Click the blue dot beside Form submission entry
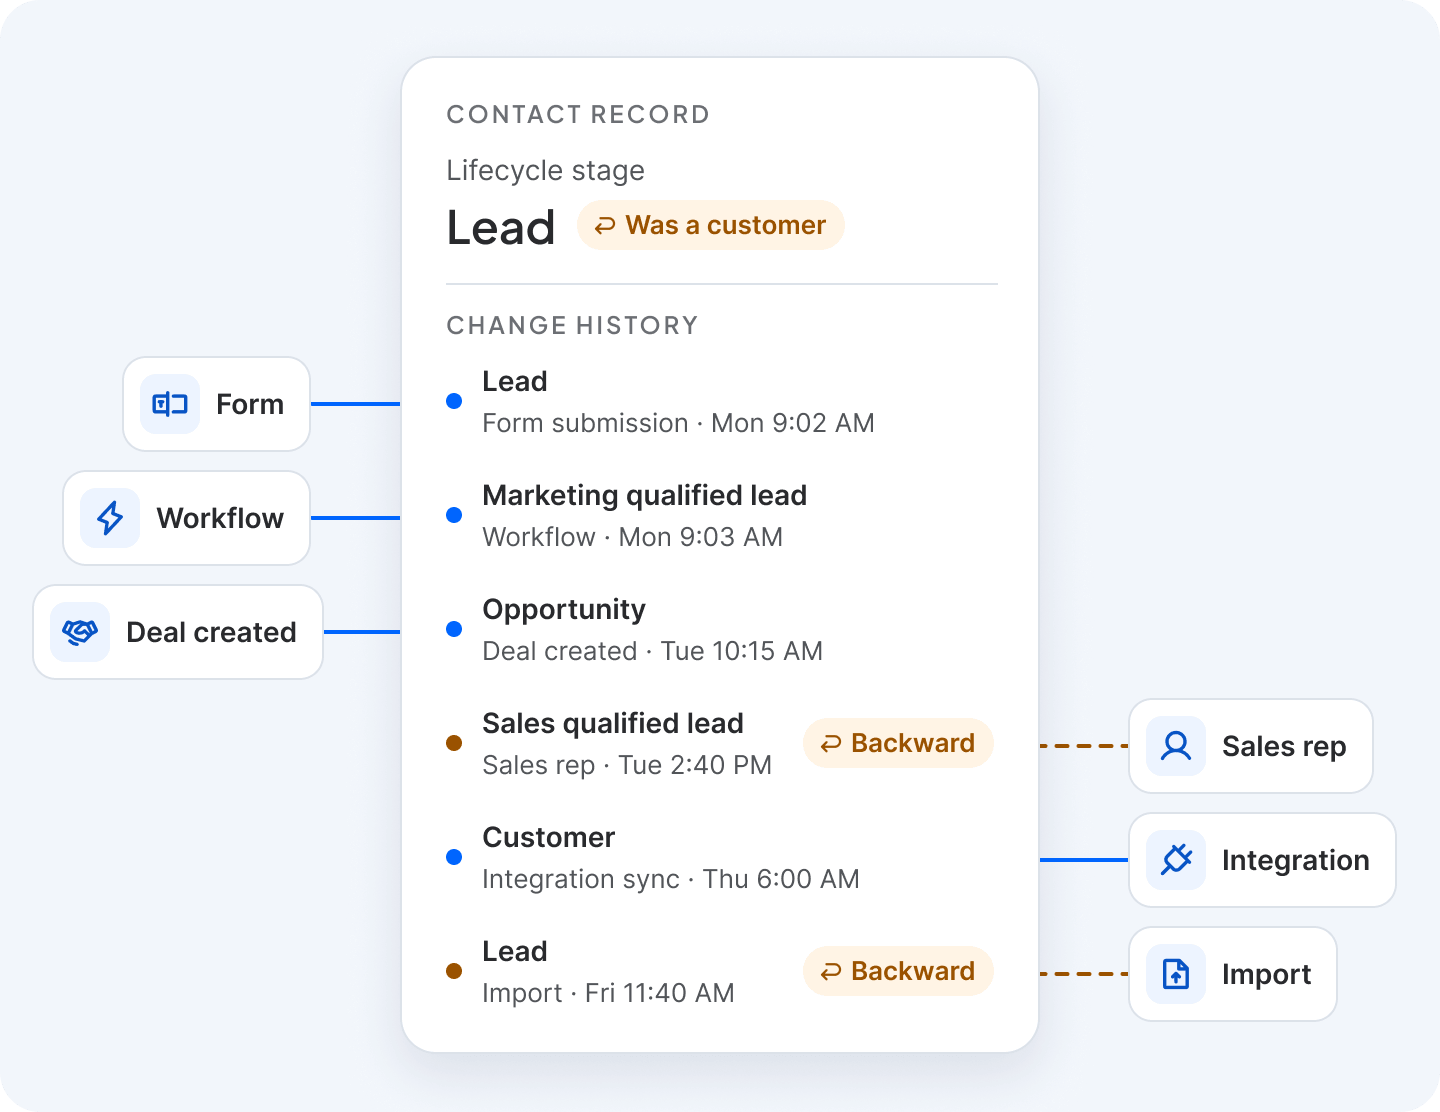This screenshot has height=1112, width=1440. [x=454, y=401]
